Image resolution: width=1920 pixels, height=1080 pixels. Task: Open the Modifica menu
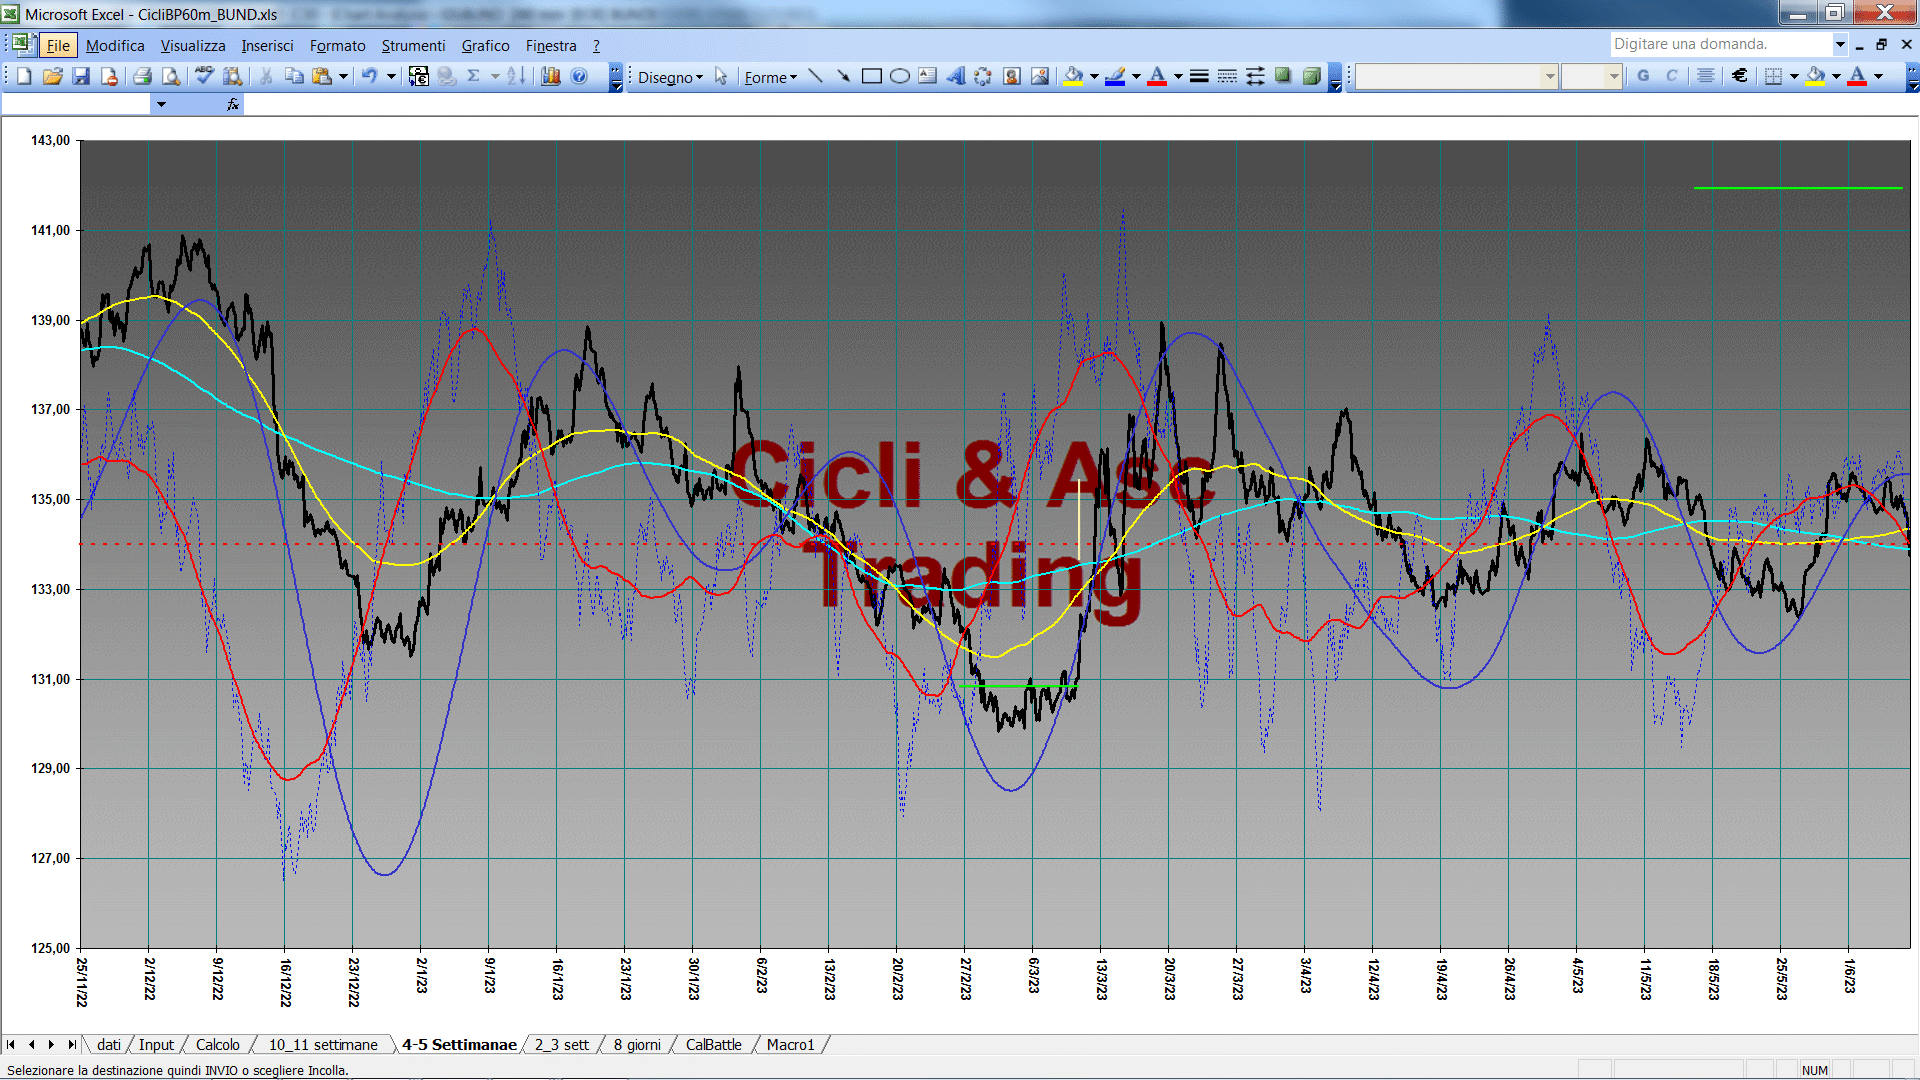coord(115,46)
